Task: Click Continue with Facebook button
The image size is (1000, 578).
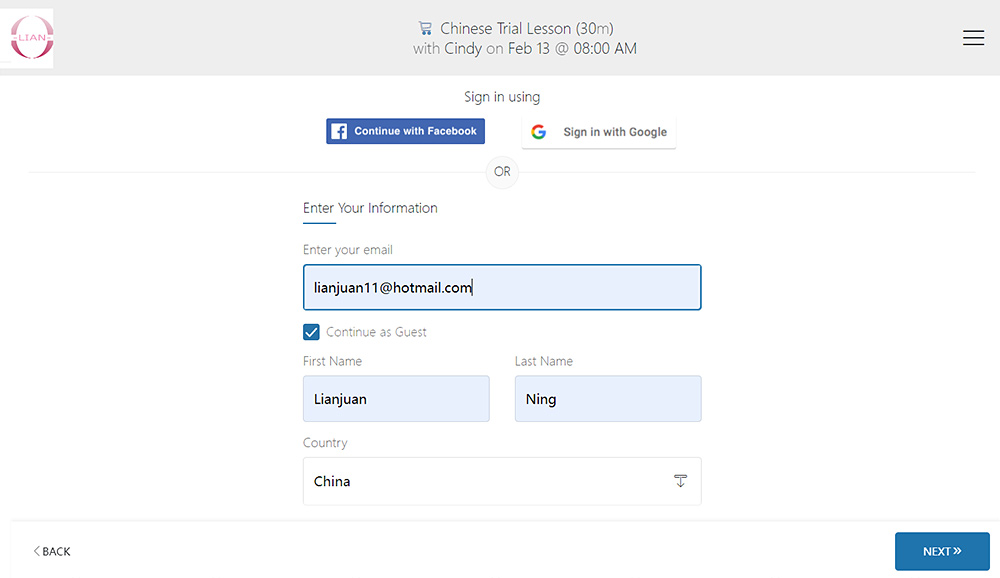Action: [406, 131]
